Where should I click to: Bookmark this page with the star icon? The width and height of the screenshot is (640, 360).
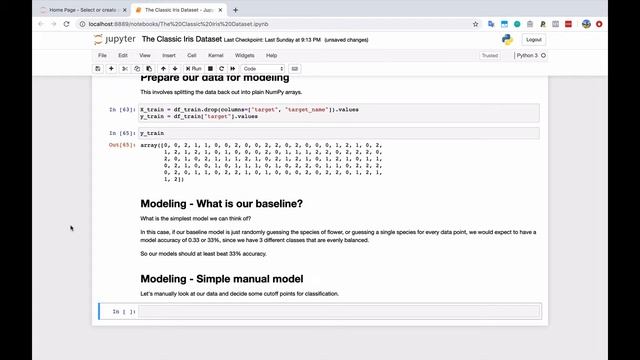(x=476, y=24)
